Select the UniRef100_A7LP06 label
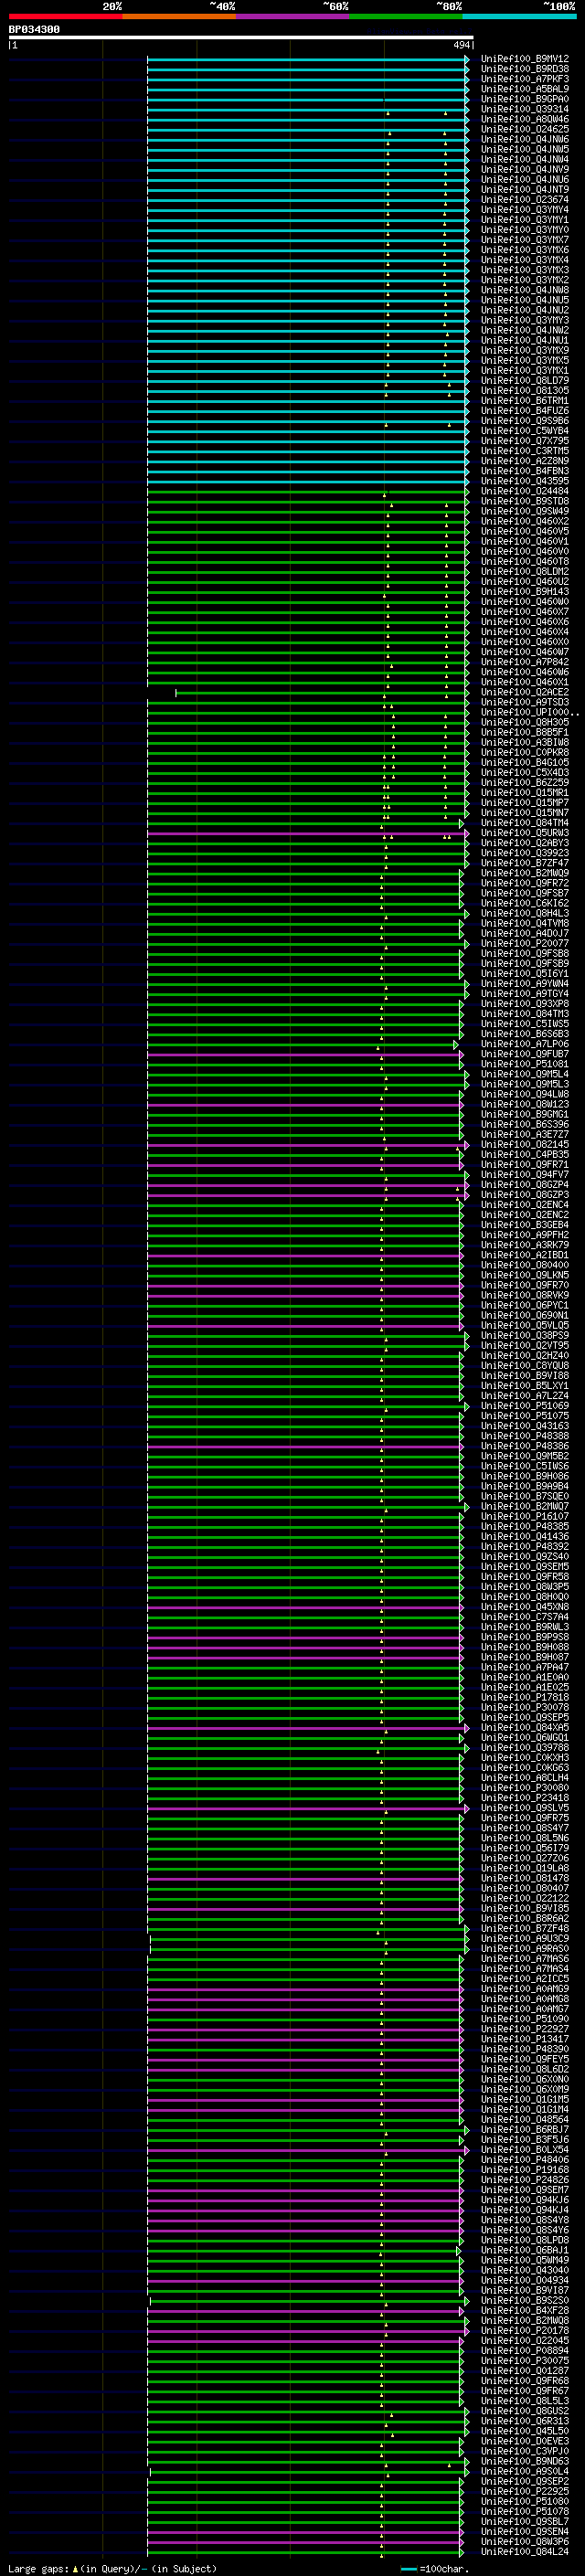 click(525, 1044)
